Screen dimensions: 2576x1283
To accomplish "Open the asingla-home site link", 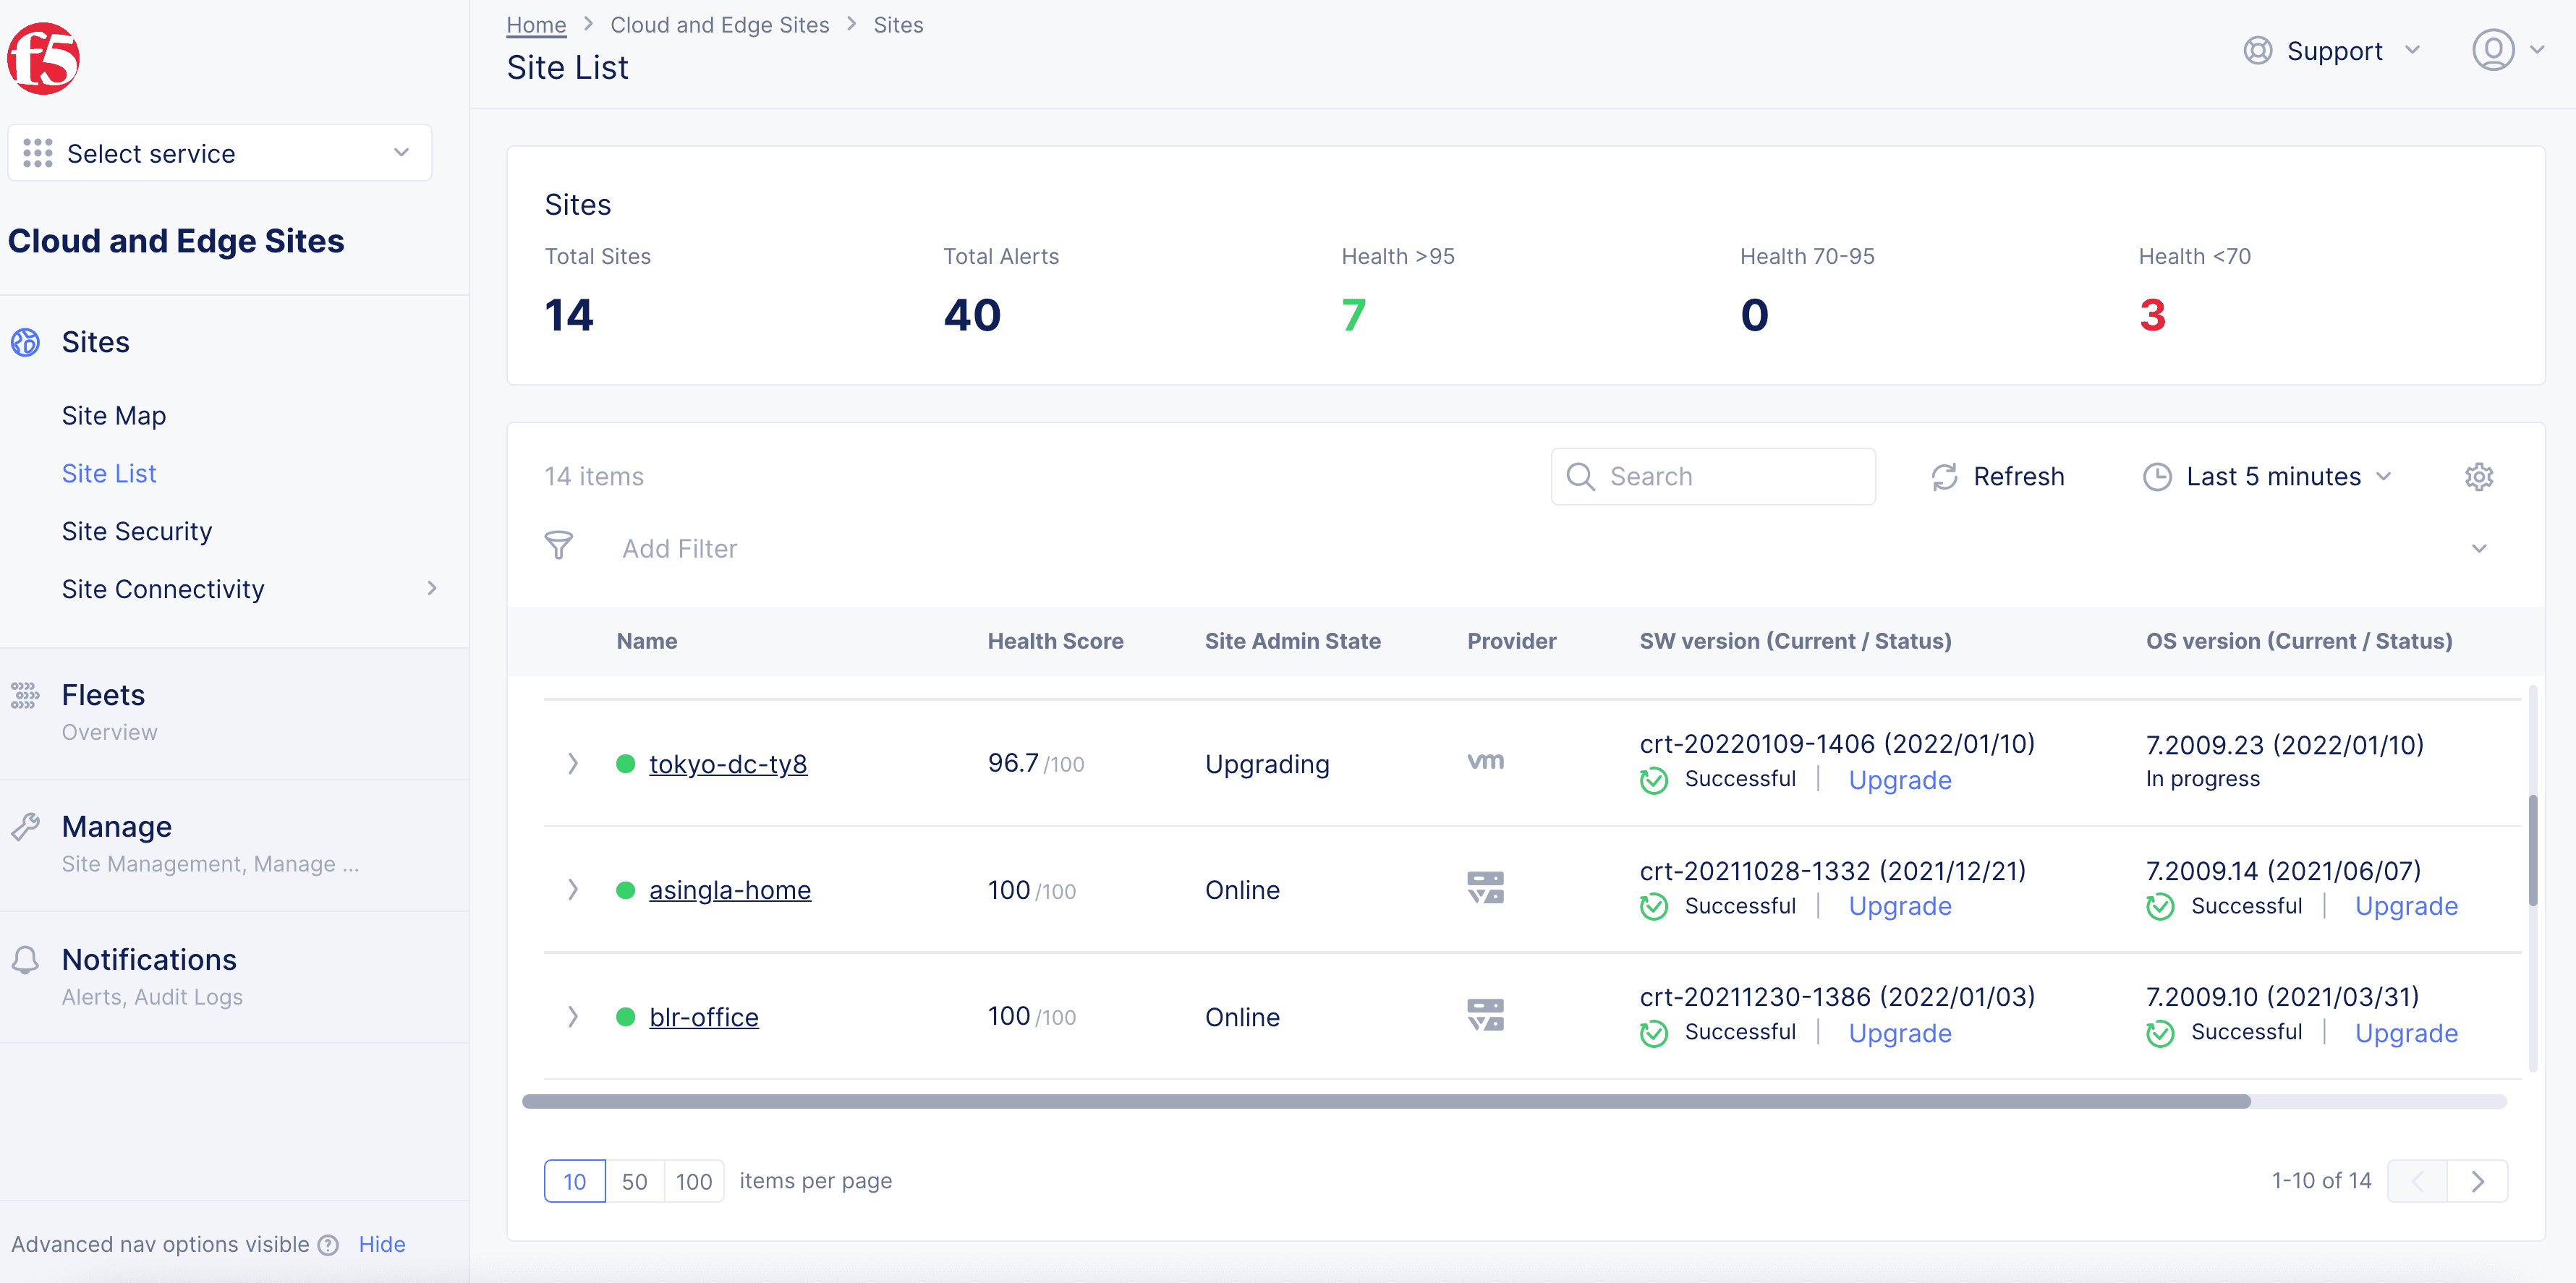I will pyautogui.click(x=729, y=890).
